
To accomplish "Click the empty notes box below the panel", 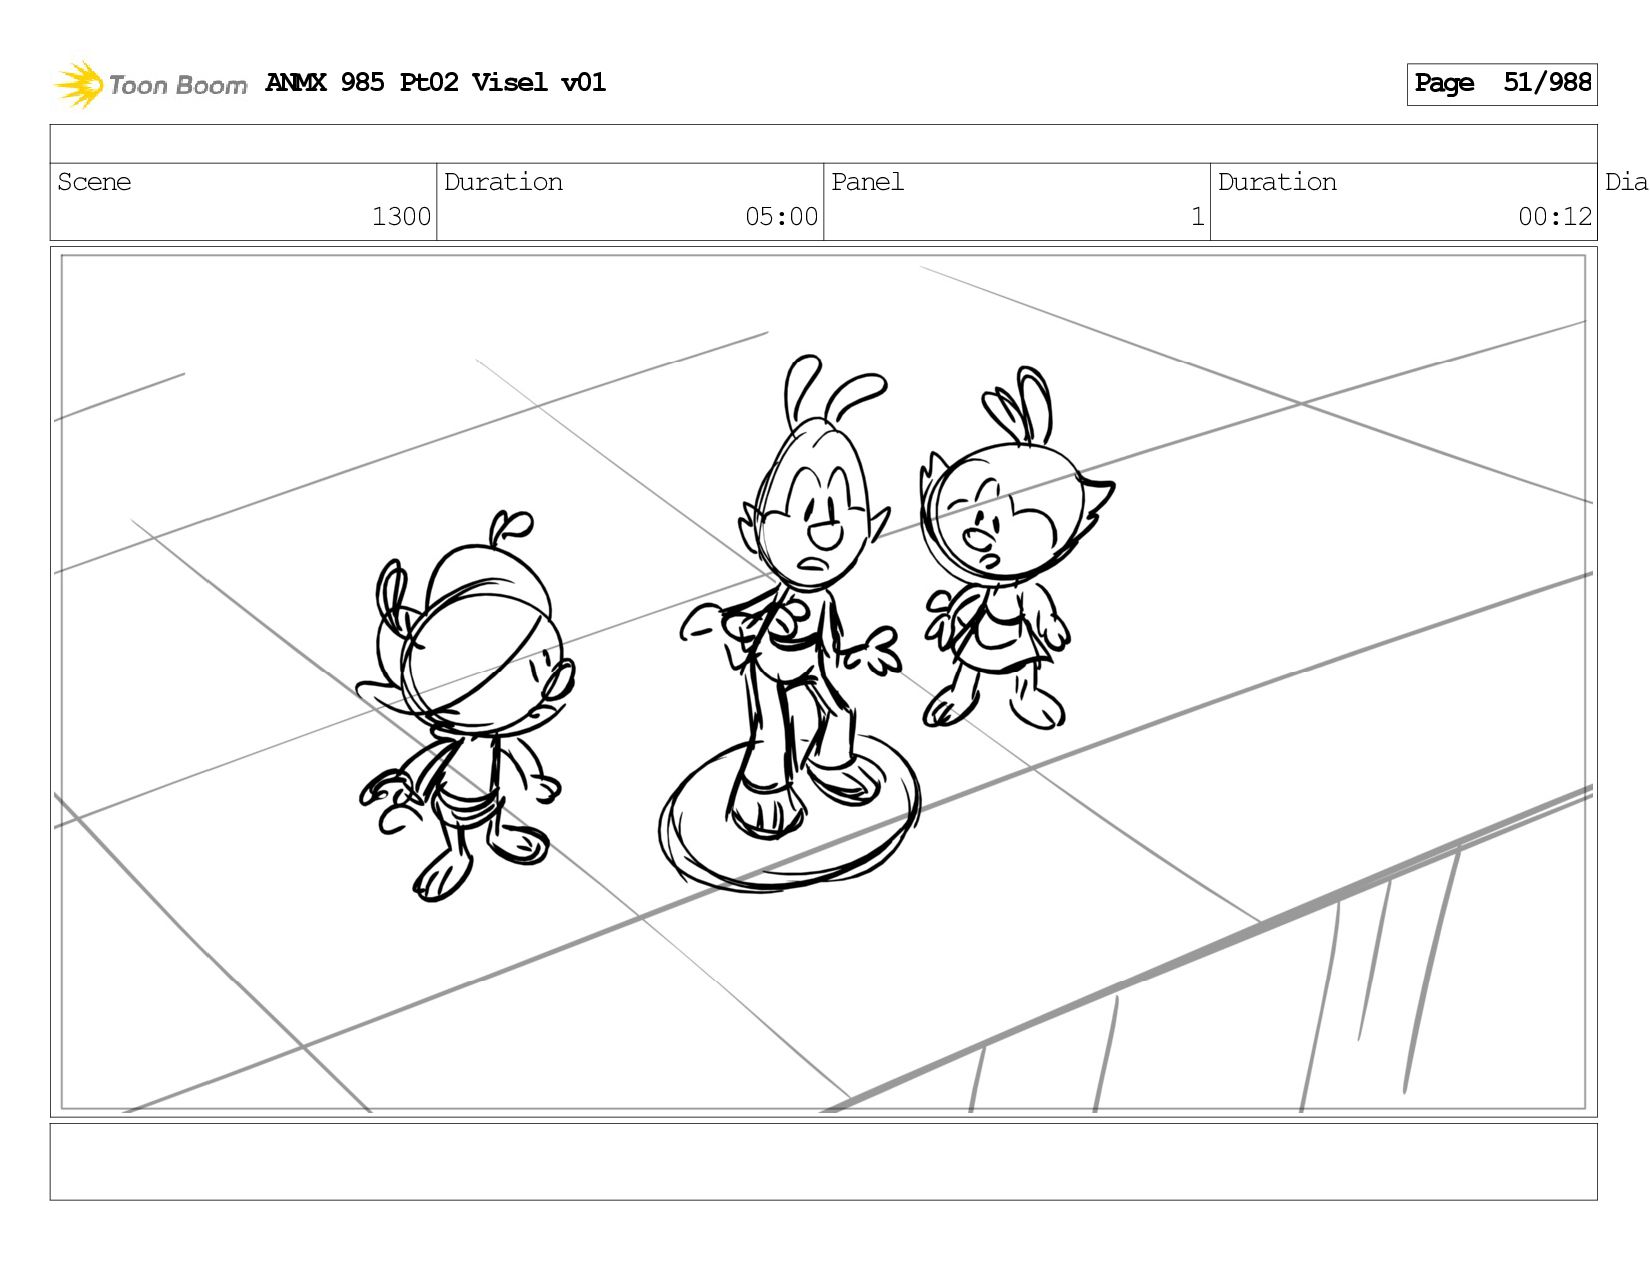I will [824, 1162].
